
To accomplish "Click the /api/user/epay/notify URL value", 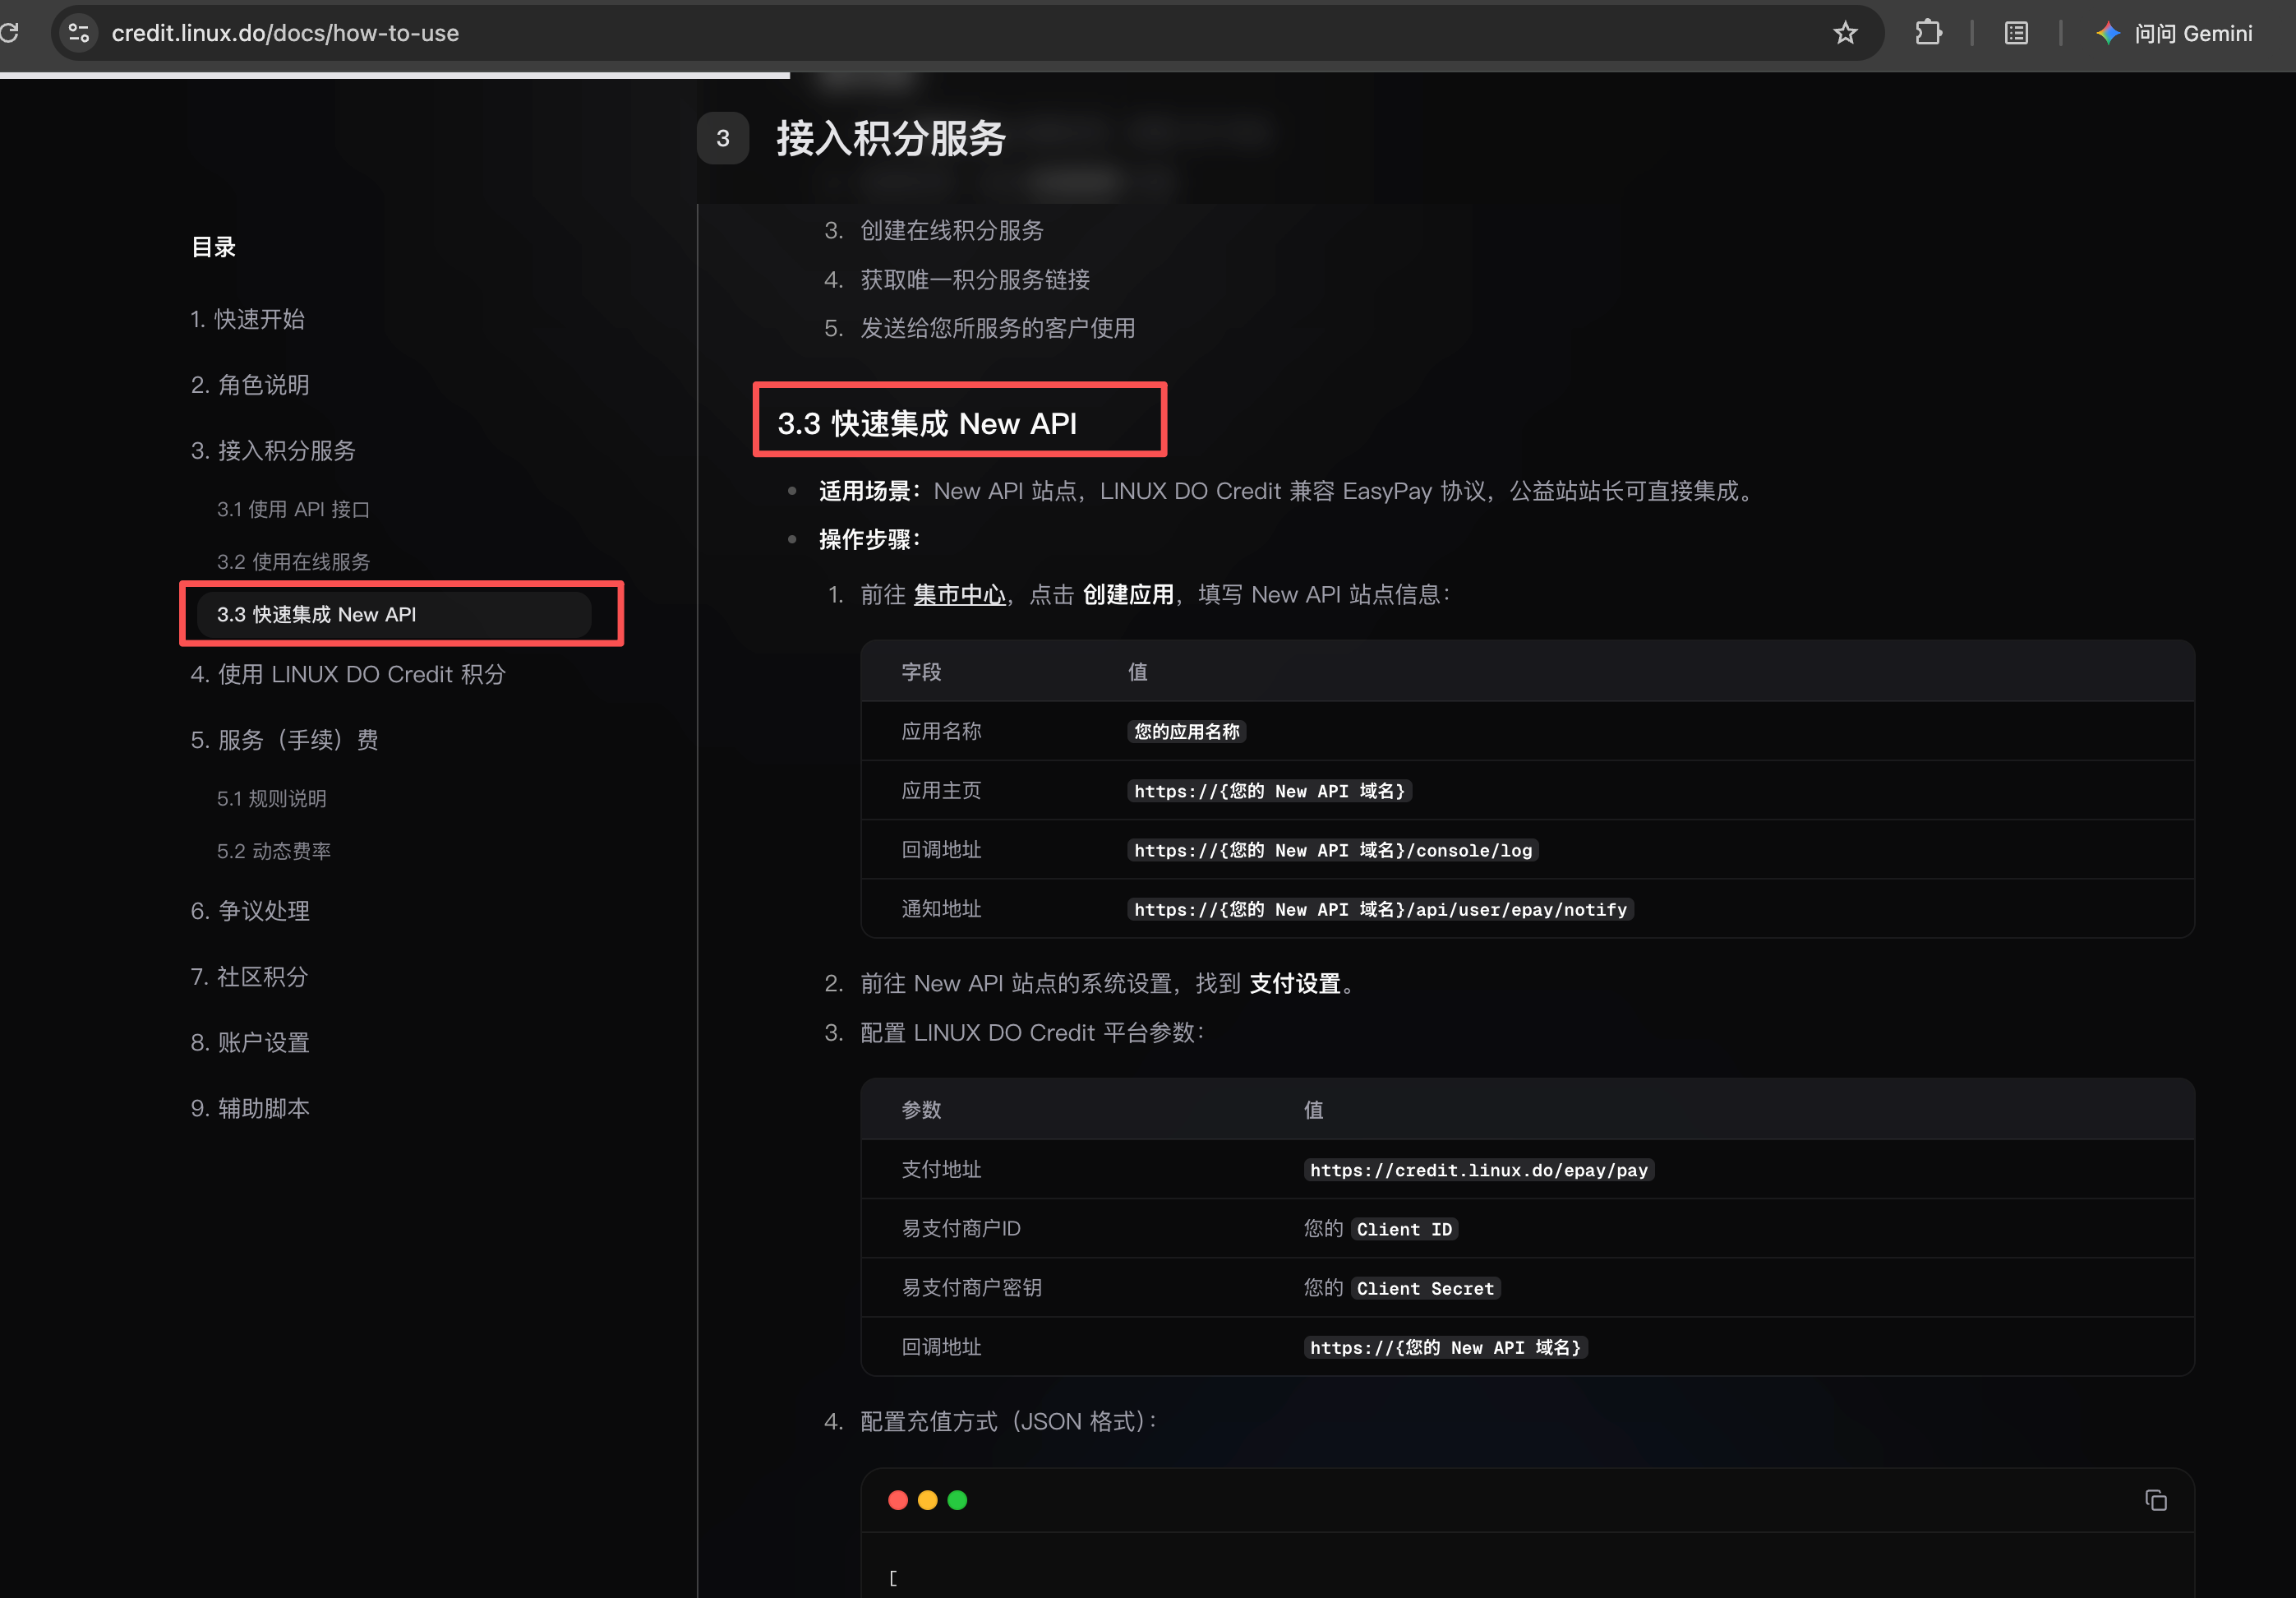I will click(1380, 909).
